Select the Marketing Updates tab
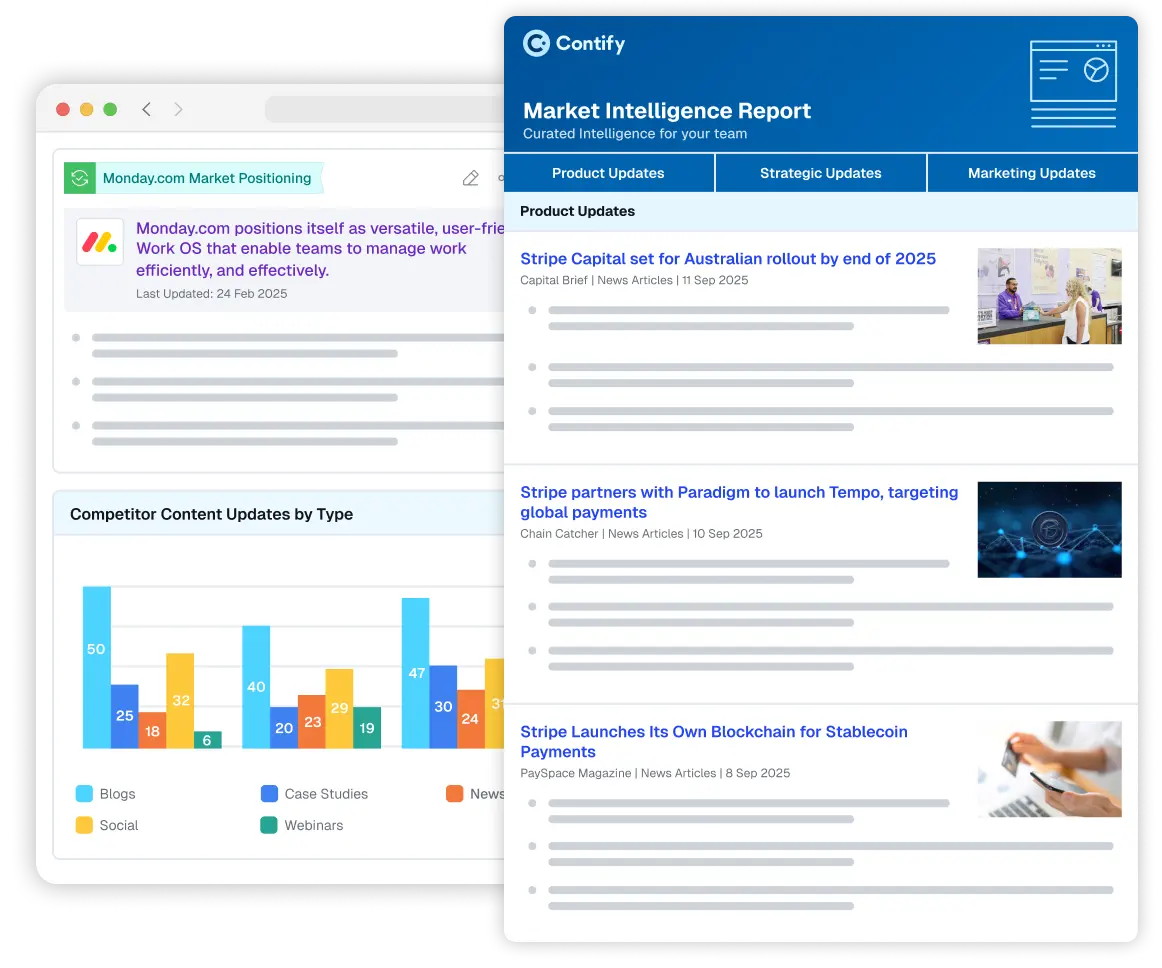This screenshot has width=1162, height=968. tap(1031, 173)
